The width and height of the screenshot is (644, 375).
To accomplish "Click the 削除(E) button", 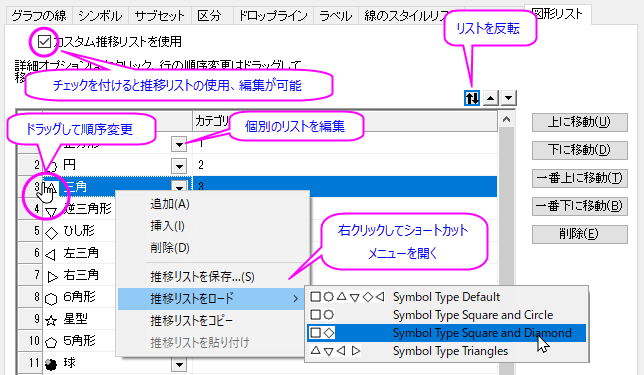I will tap(580, 234).
